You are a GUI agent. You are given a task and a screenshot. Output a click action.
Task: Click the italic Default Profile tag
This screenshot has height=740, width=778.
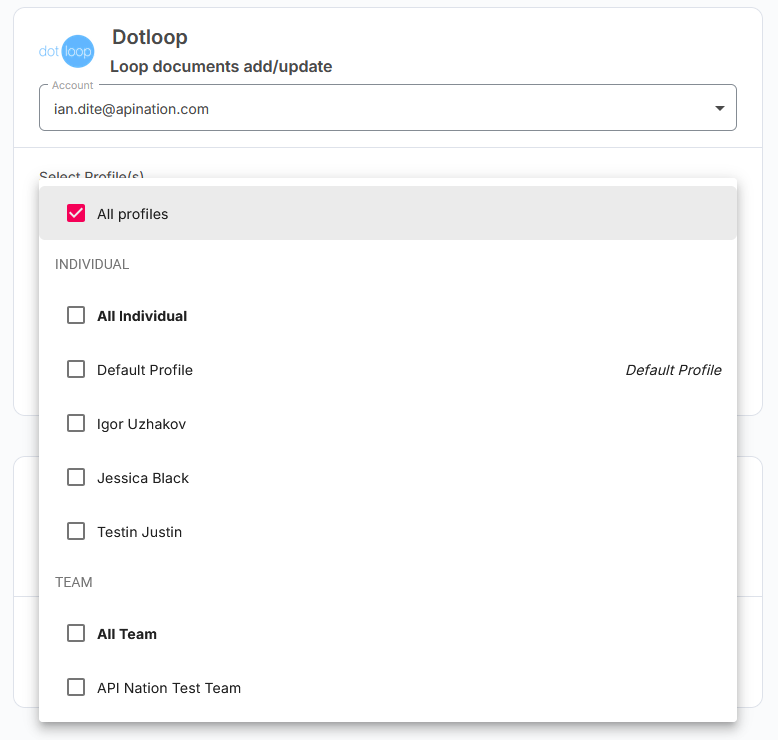pyautogui.click(x=673, y=370)
